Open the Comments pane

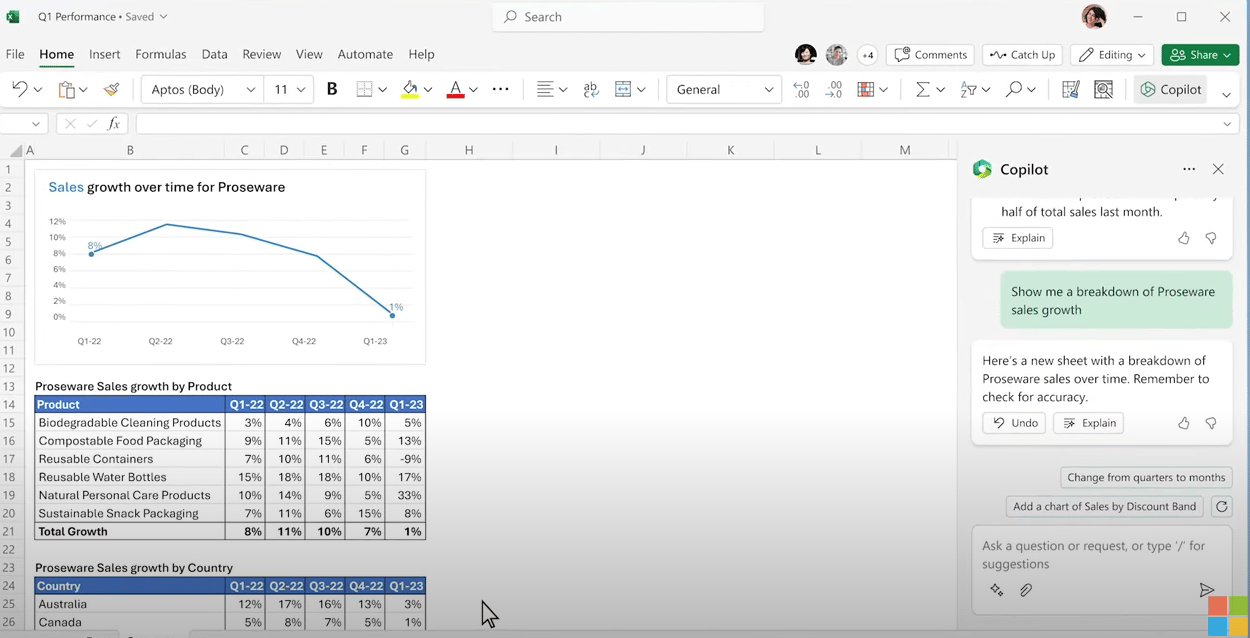point(931,55)
